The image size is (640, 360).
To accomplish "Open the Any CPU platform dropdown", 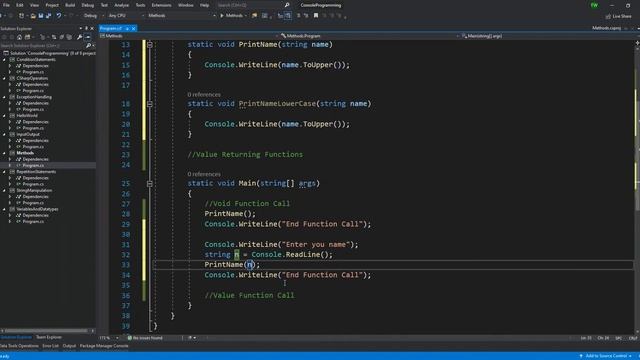I will click(x=126, y=16).
